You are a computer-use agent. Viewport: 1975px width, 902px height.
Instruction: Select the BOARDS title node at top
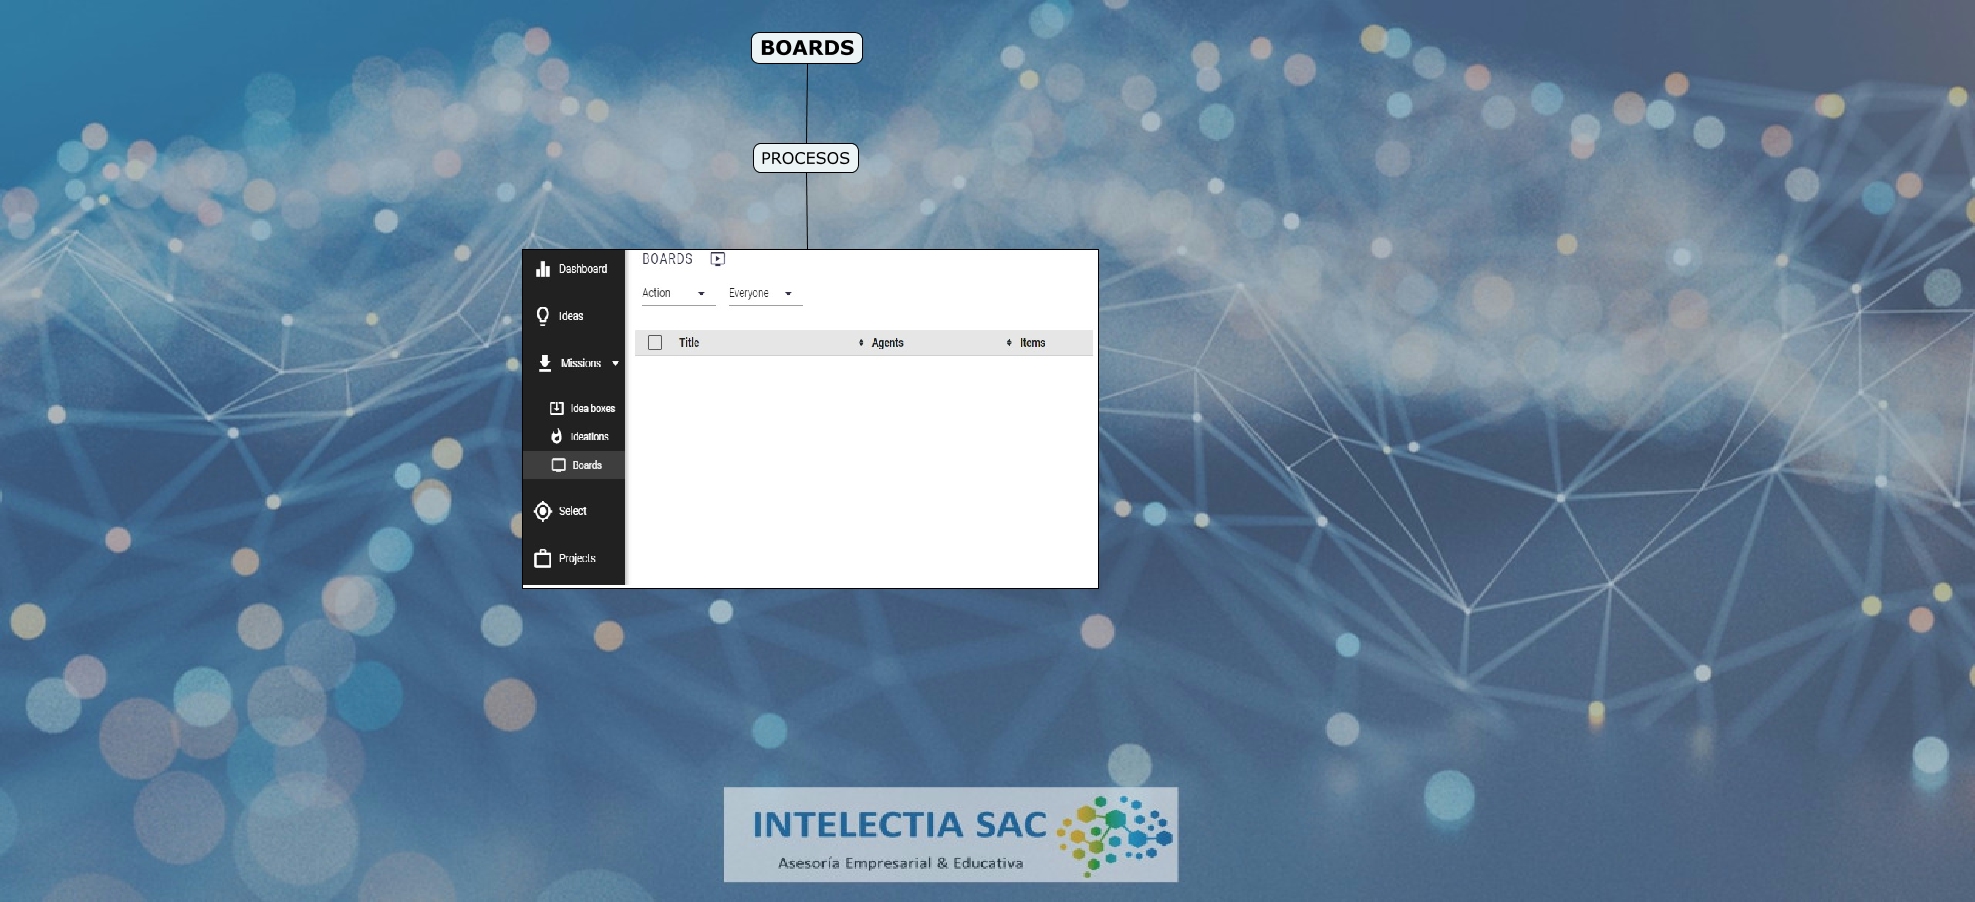[x=806, y=48]
